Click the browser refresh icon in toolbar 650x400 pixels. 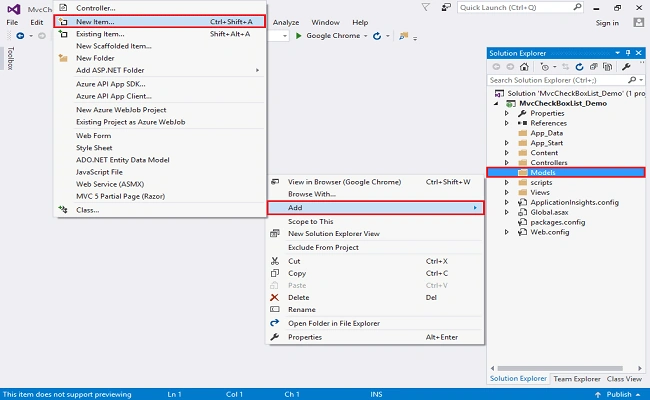[x=377, y=36]
